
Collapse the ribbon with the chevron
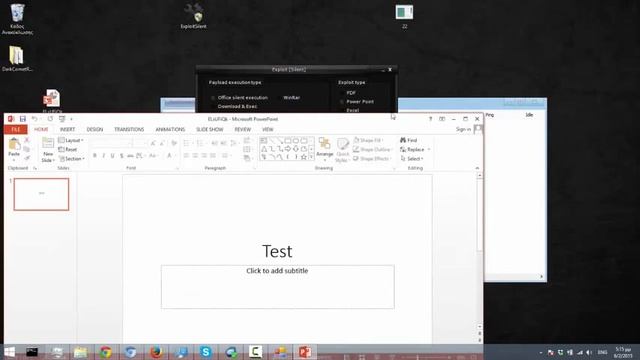tap(477, 168)
